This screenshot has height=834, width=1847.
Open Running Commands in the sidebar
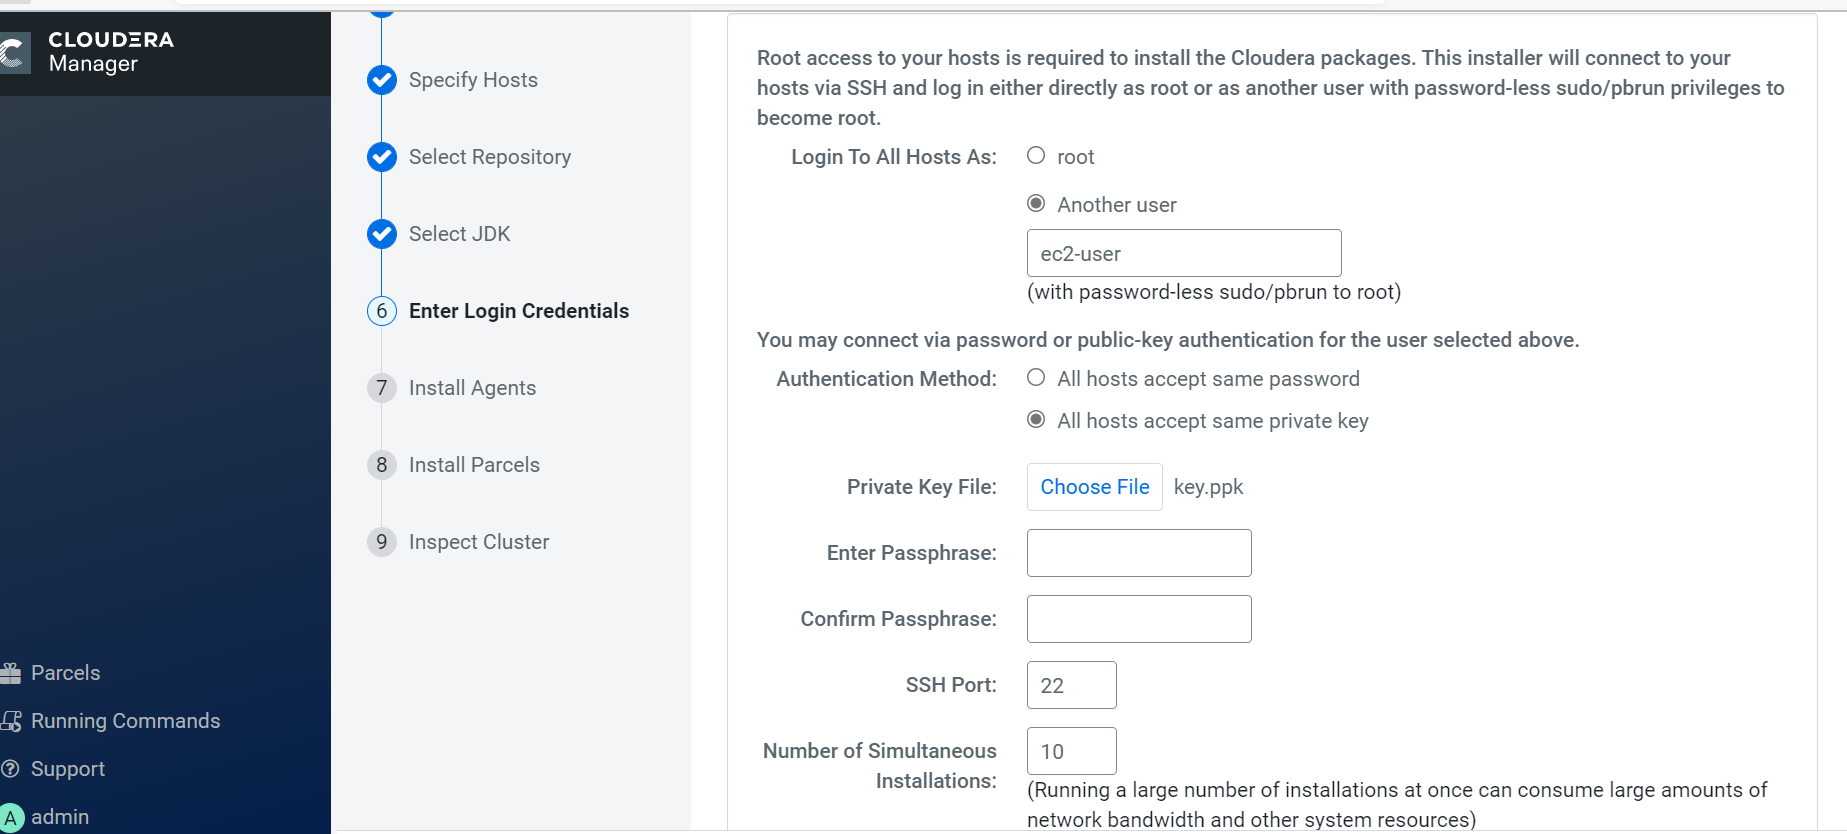pos(125,721)
